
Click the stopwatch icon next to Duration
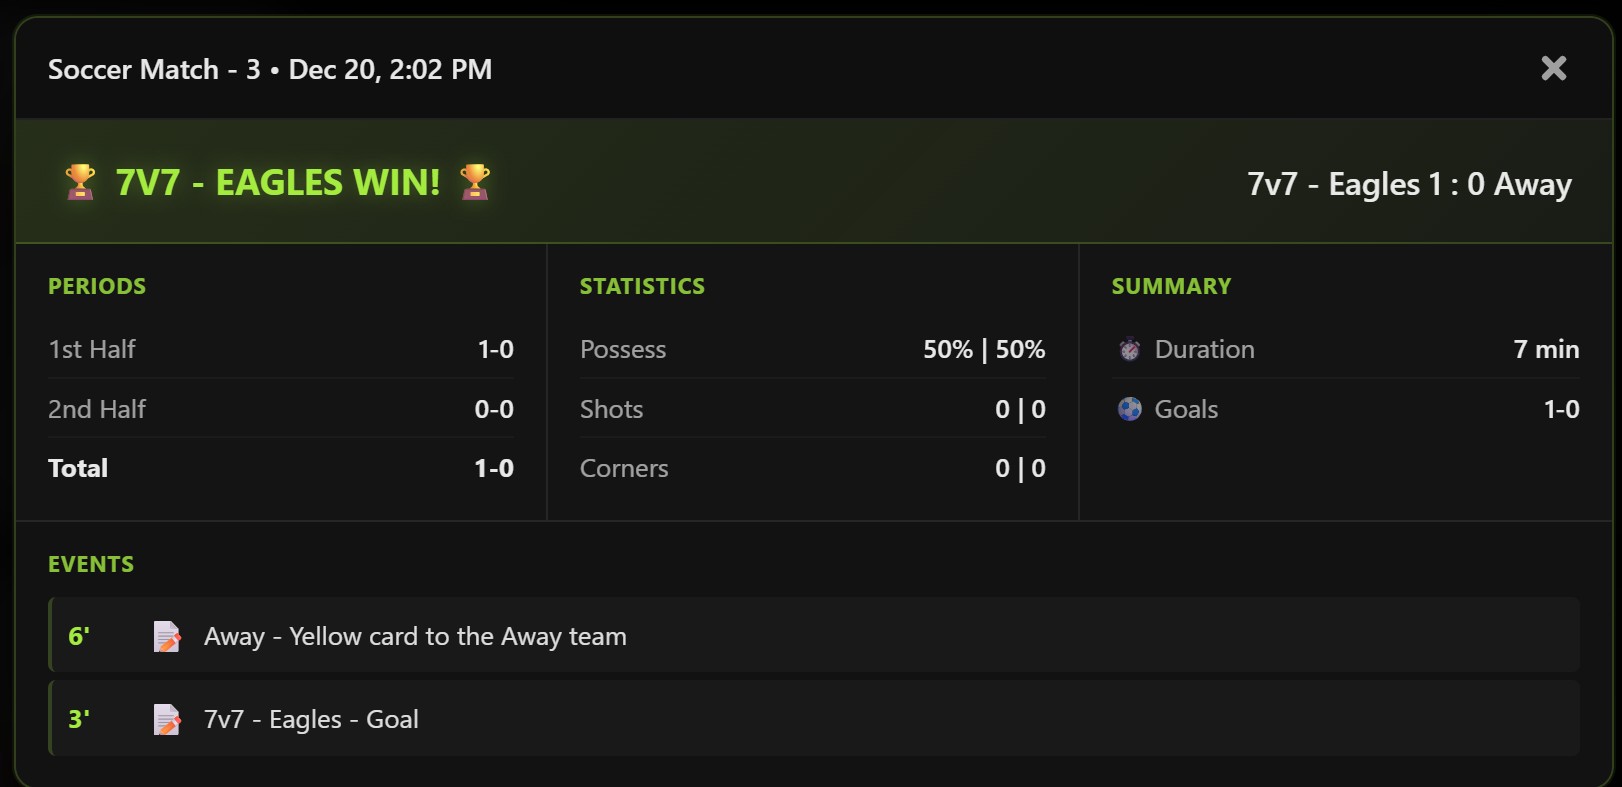1129,349
